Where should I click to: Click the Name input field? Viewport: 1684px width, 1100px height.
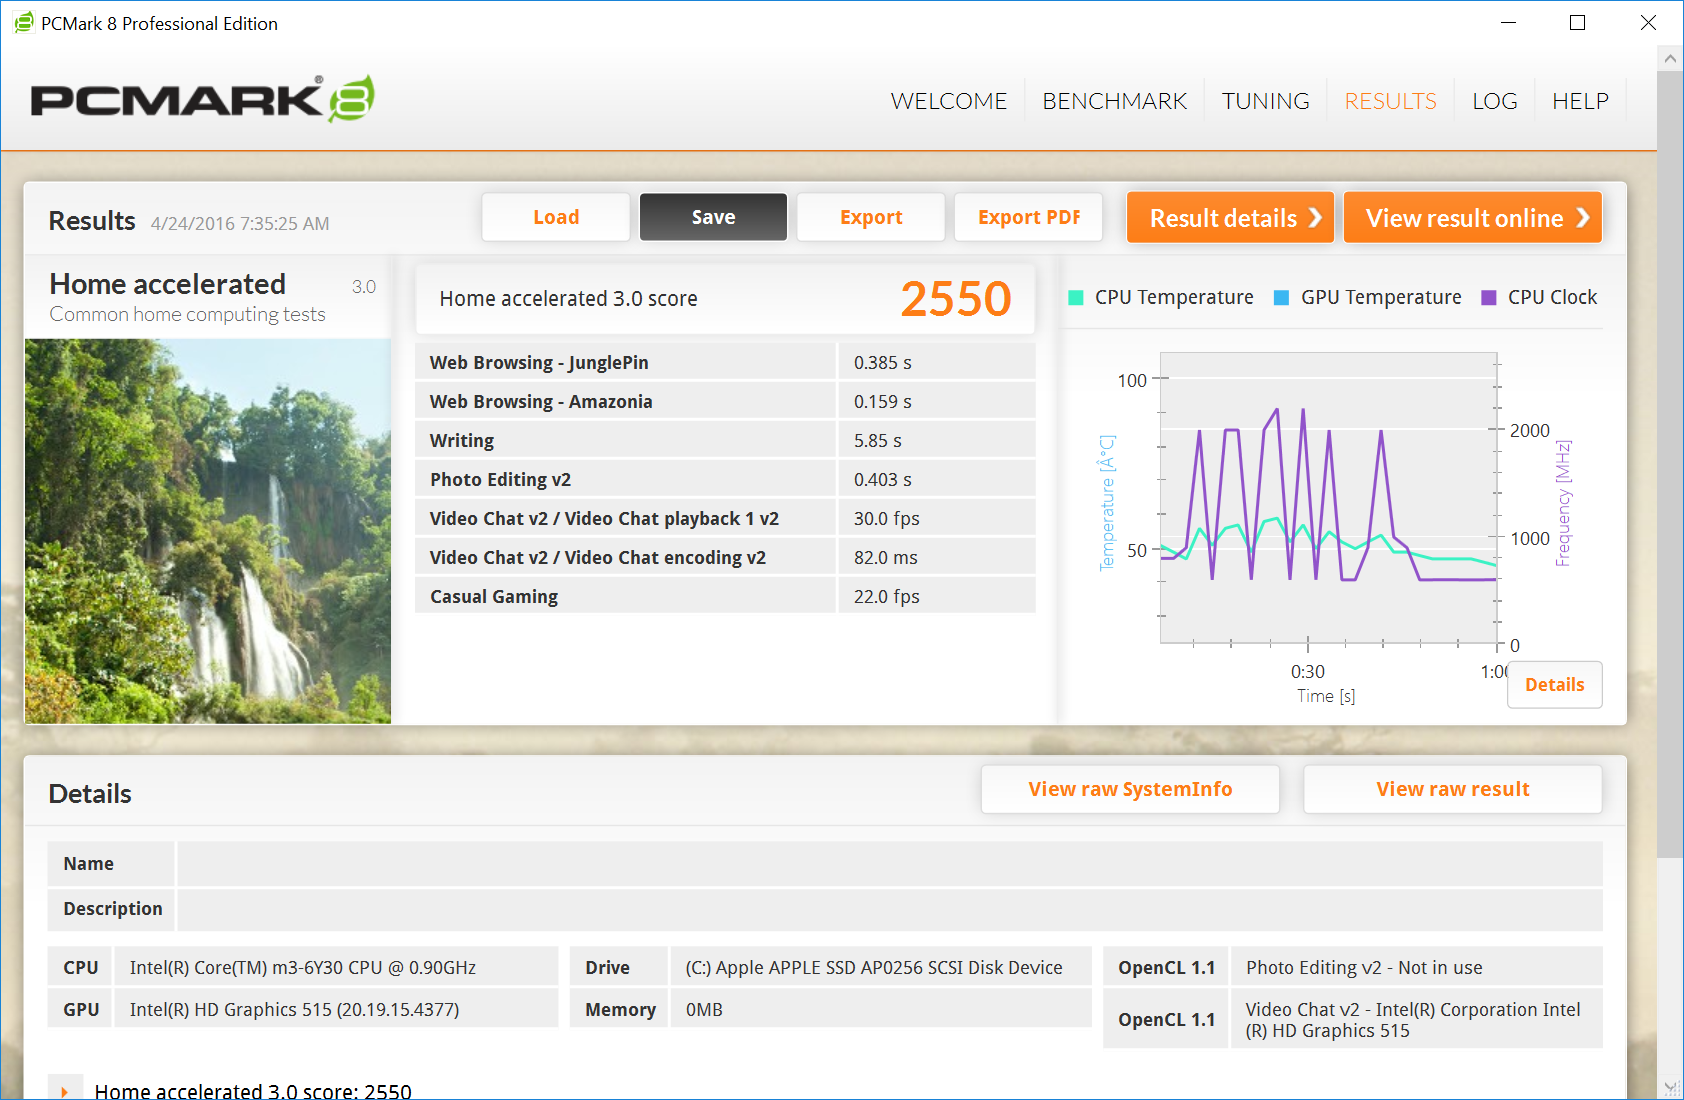point(890,864)
